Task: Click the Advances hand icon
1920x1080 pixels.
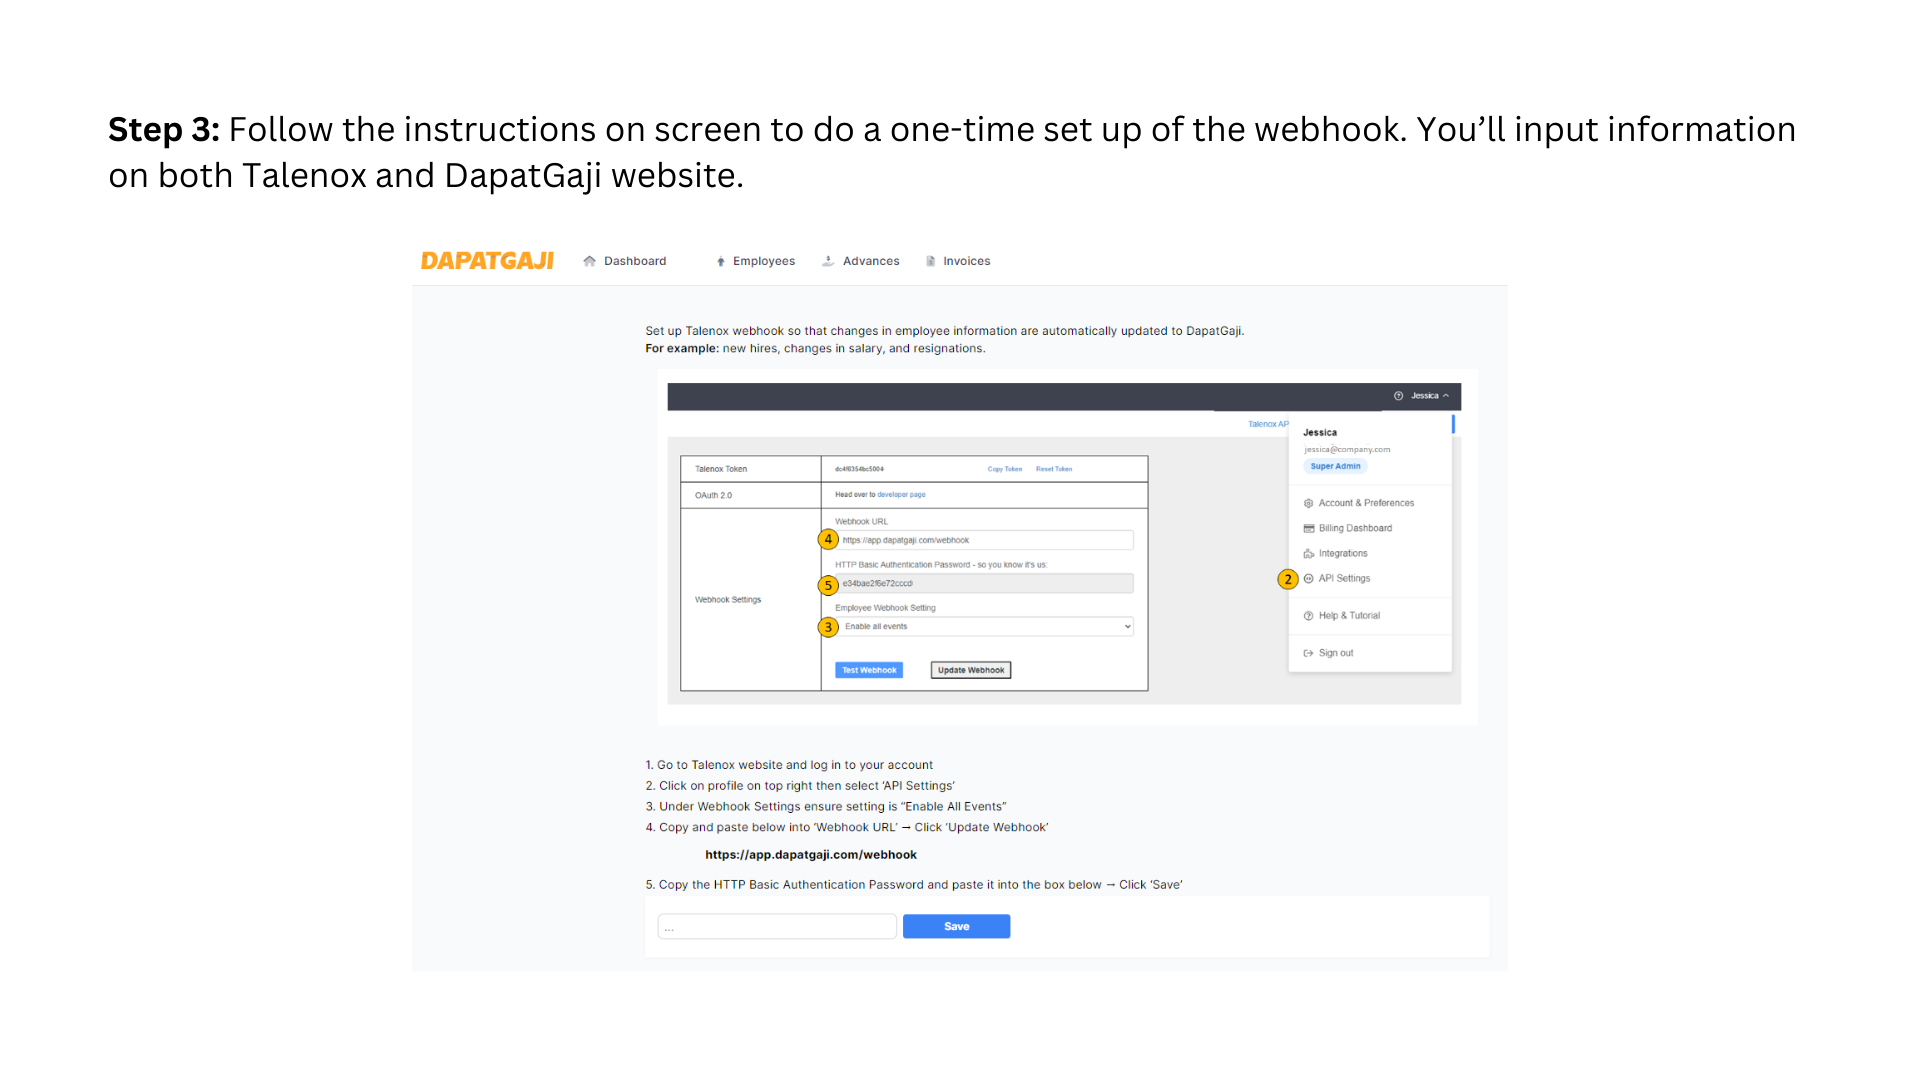Action: [828, 260]
